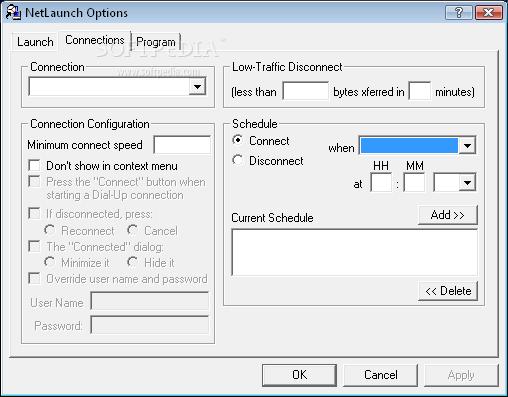Click the help question mark button
The height and width of the screenshot is (397, 508).
459,13
